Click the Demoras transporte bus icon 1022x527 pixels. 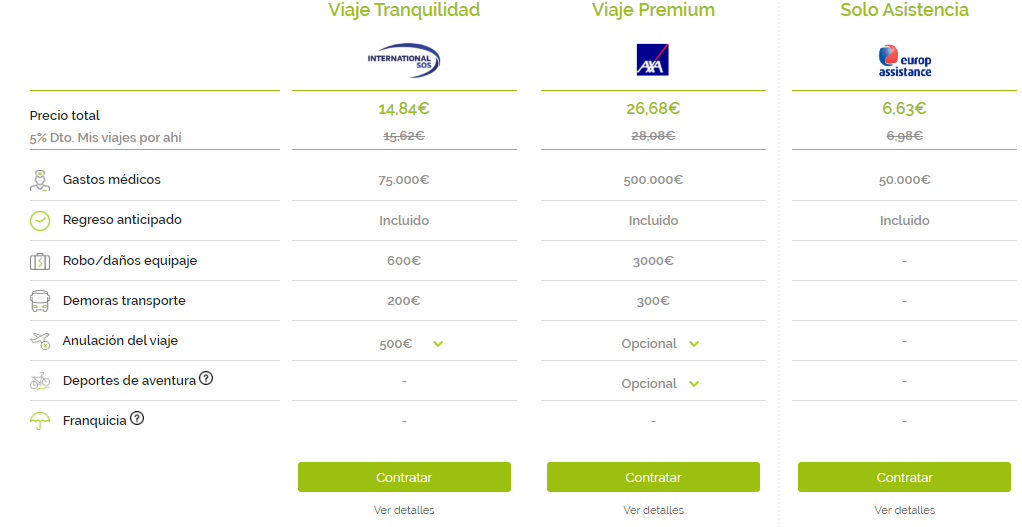coord(40,301)
